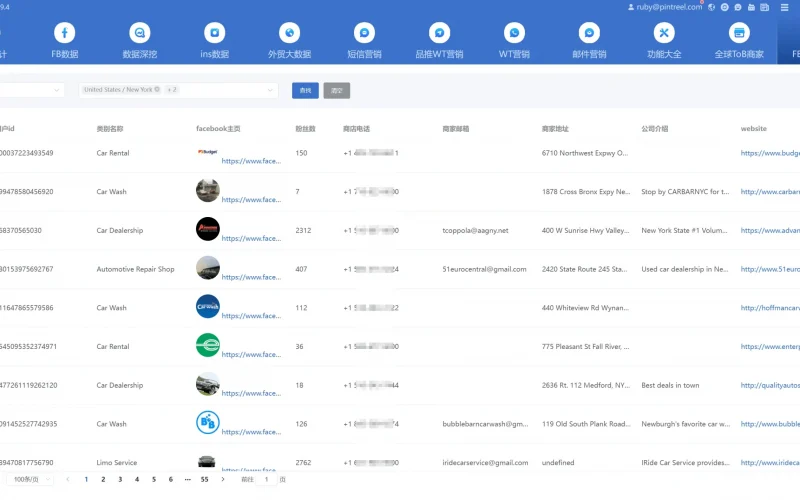Open the ins数据 Instagram icon
This screenshot has width=800, height=500.
[x=214, y=33]
